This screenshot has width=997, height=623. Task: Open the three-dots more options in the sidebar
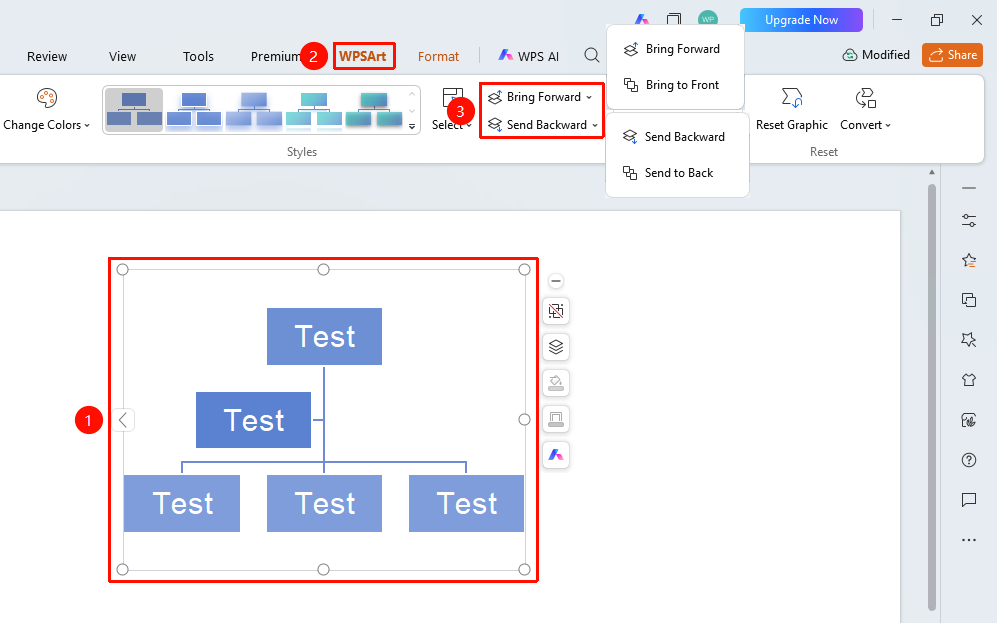pyautogui.click(x=969, y=540)
